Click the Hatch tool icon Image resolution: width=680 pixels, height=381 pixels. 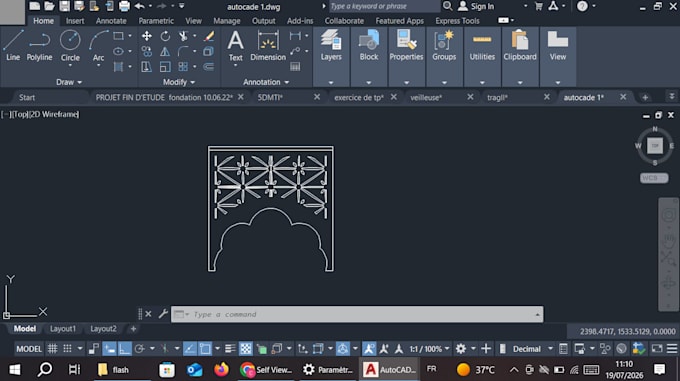(118, 67)
